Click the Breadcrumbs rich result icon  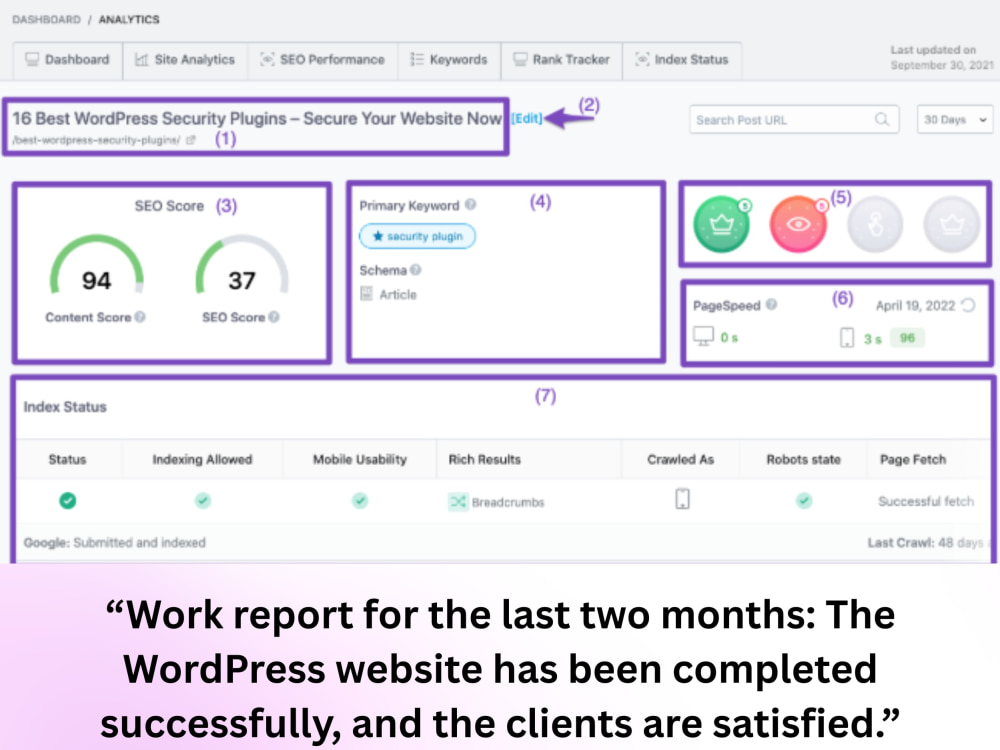[457, 502]
